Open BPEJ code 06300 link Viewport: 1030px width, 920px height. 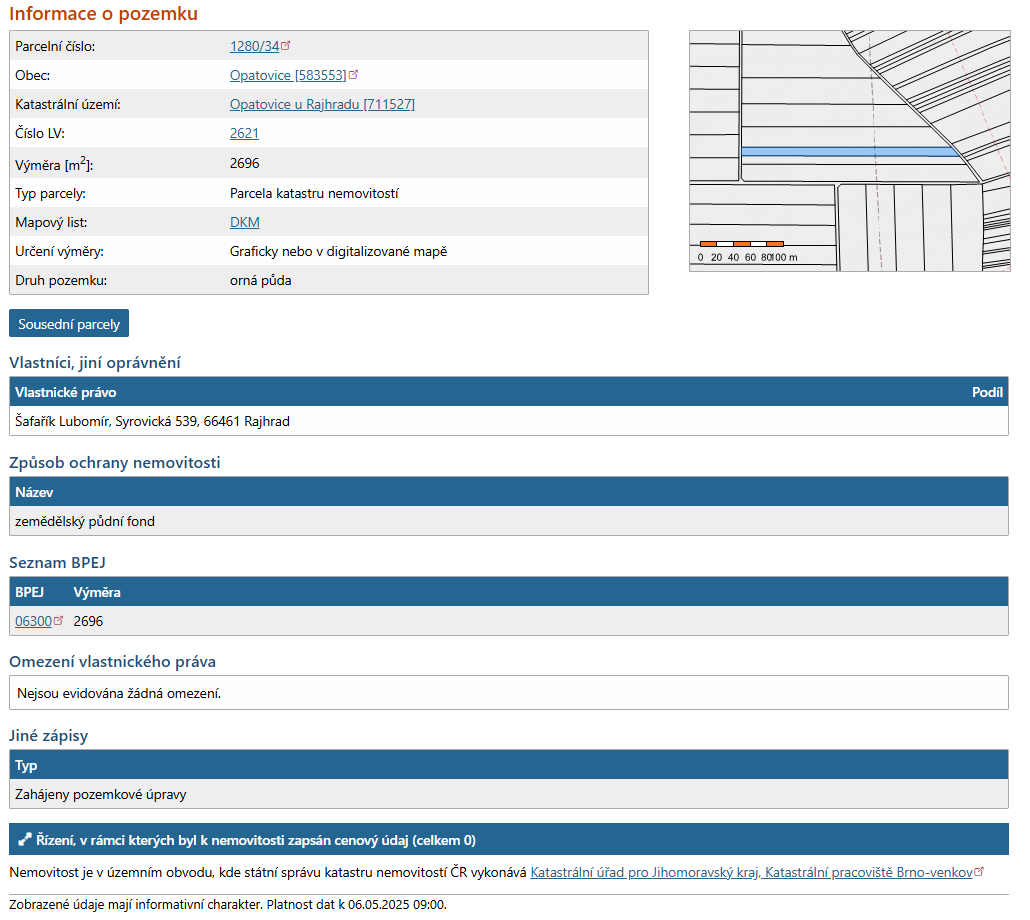pos(34,621)
